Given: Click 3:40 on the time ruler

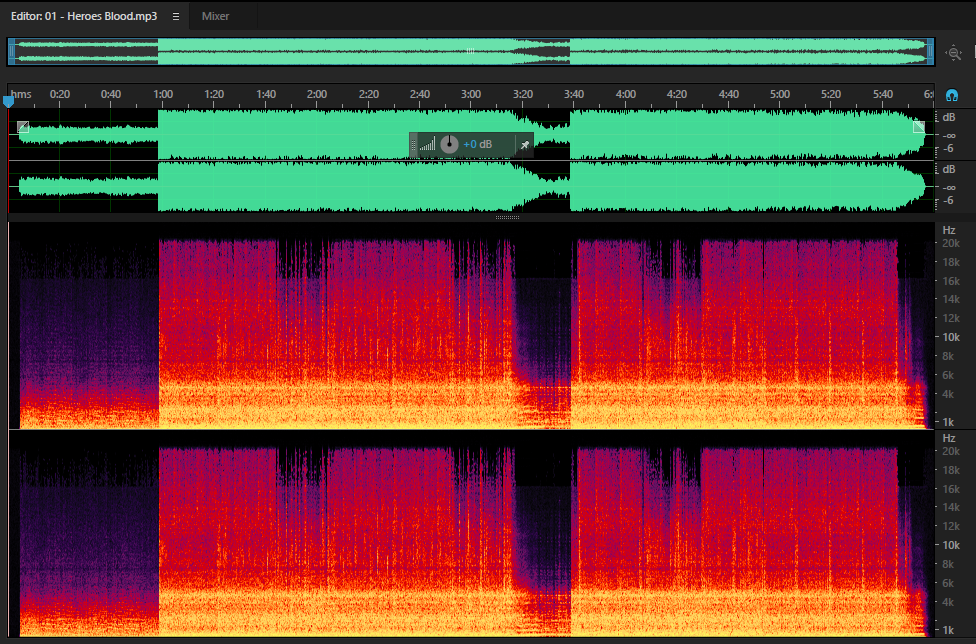Looking at the screenshot, I should tap(574, 94).
